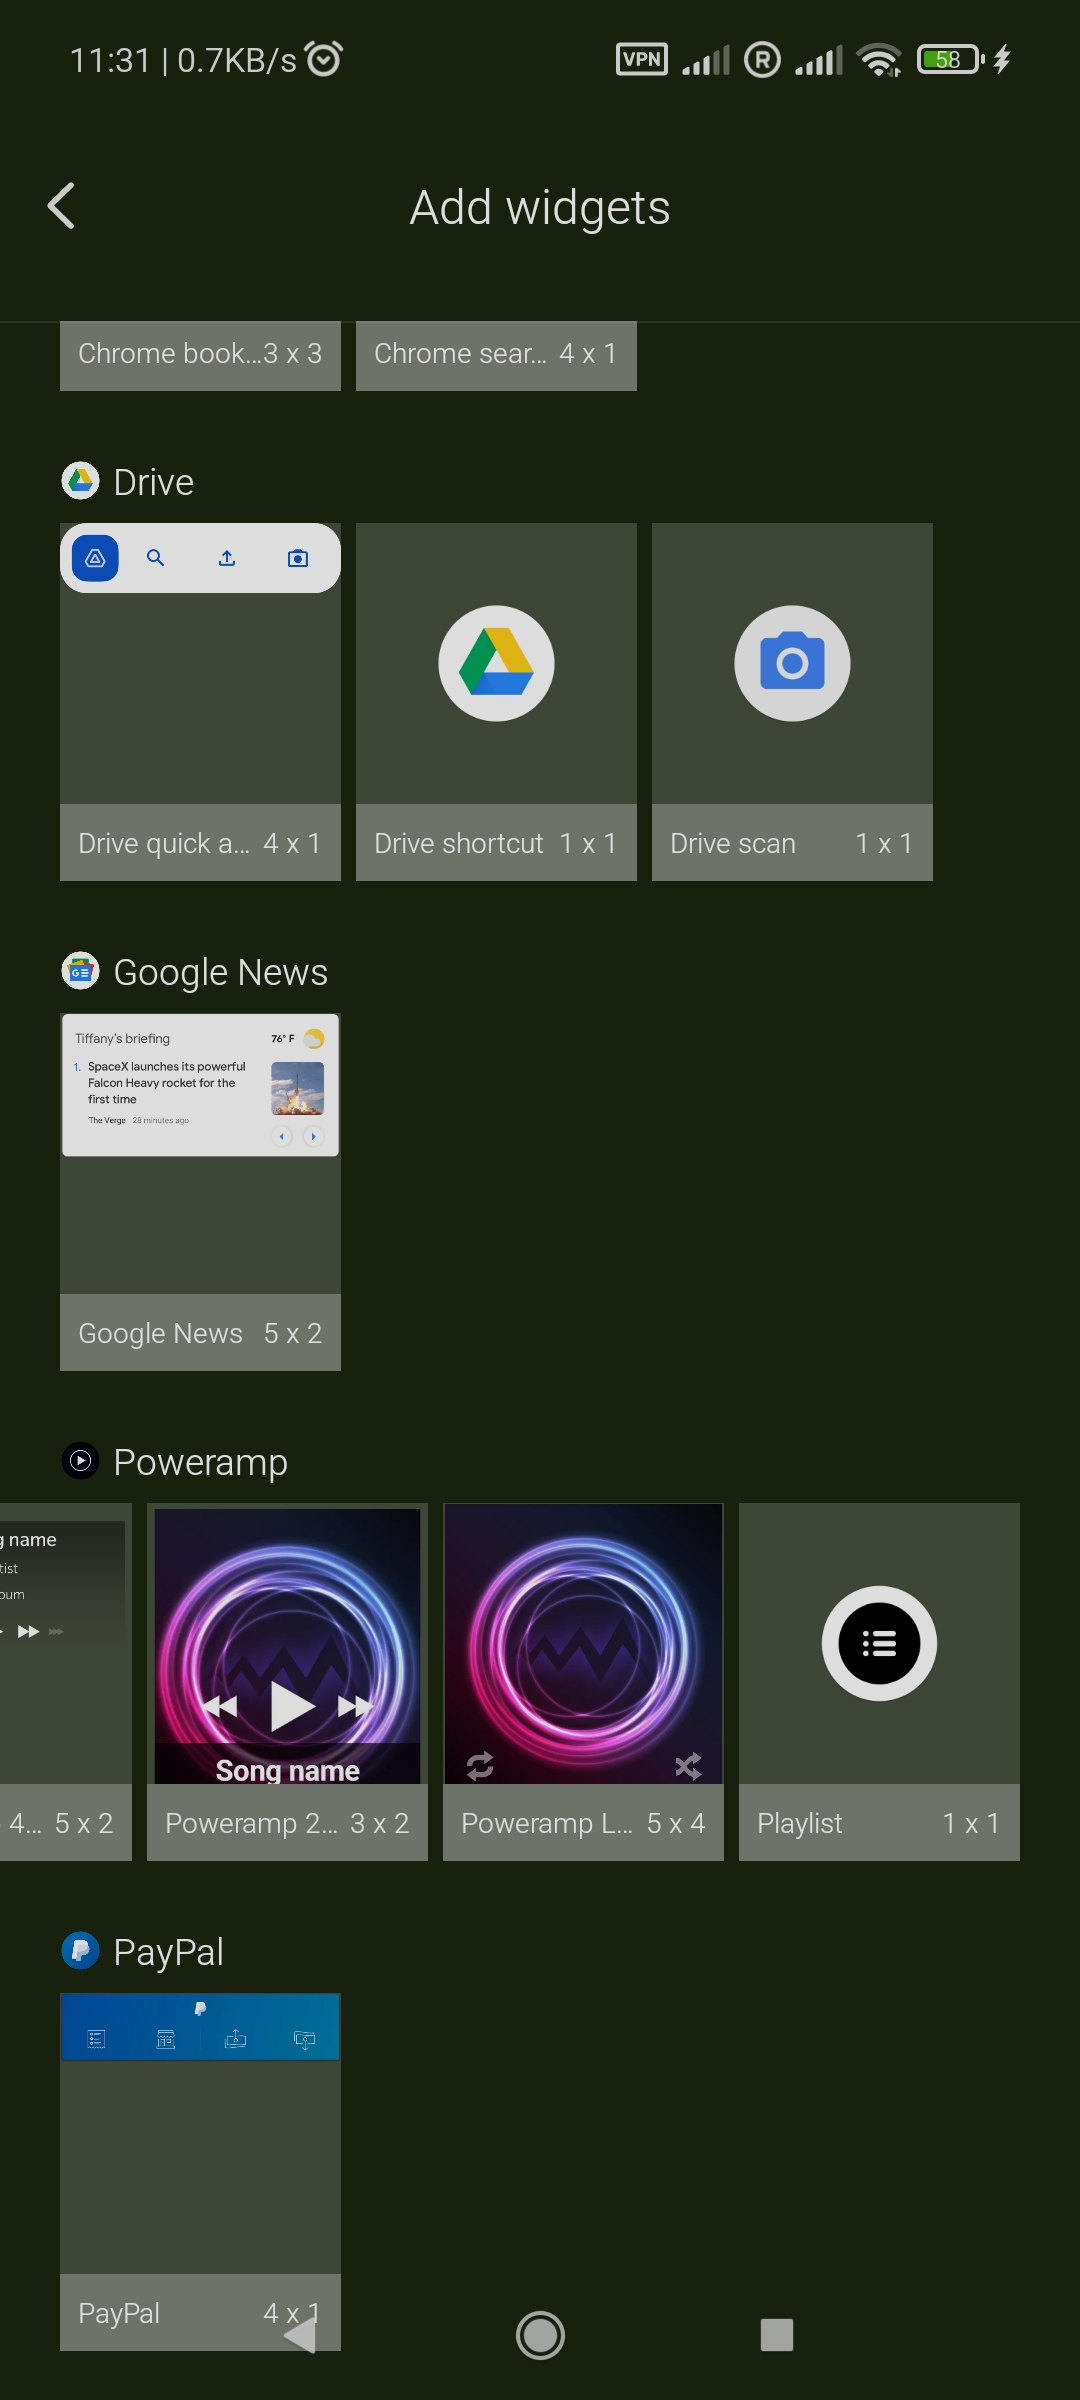Image resolution: width=1080 pixels, height=2400 pixels.
Task: Open the Google News briefing widget preview
Action: [200, 1085]
